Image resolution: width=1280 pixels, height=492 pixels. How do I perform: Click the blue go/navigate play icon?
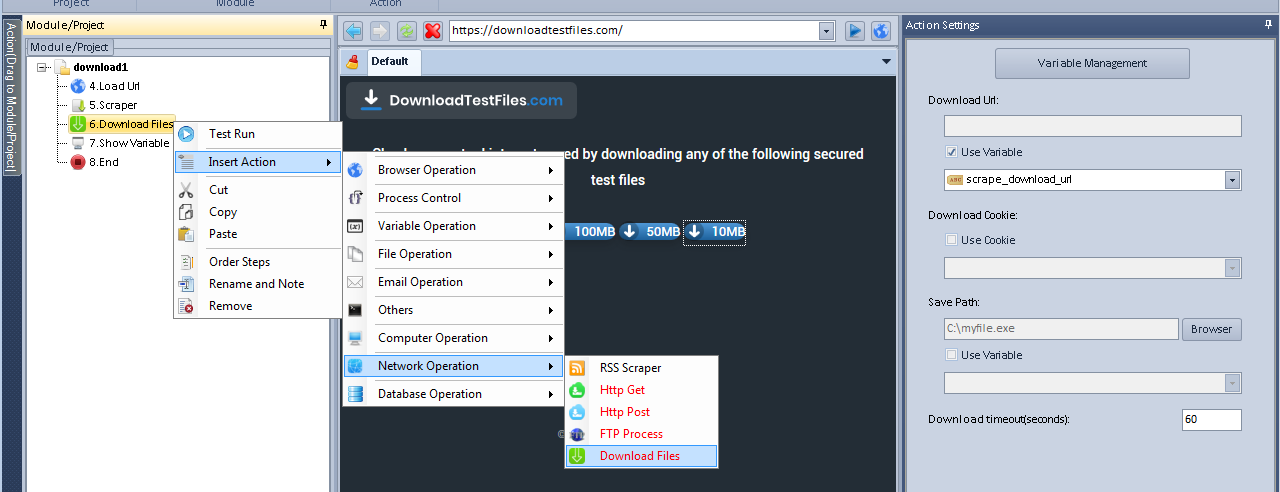855,31
